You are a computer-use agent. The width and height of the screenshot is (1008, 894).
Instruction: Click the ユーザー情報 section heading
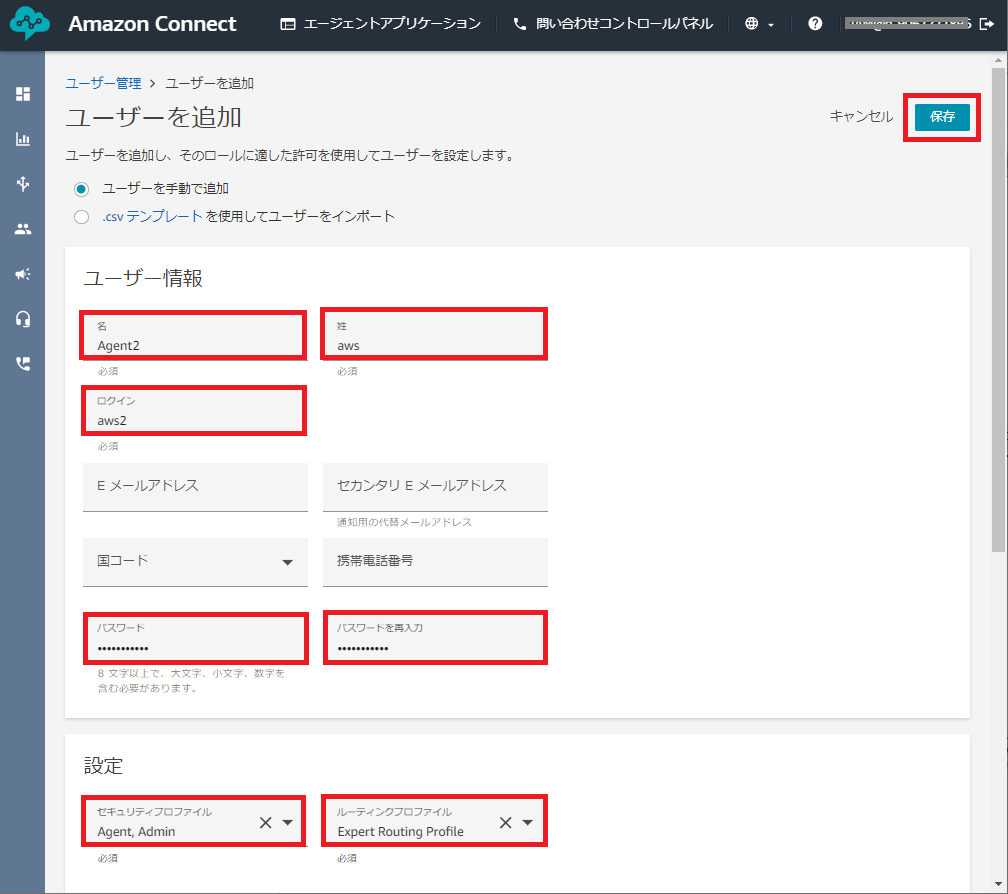tap(143, 278)
